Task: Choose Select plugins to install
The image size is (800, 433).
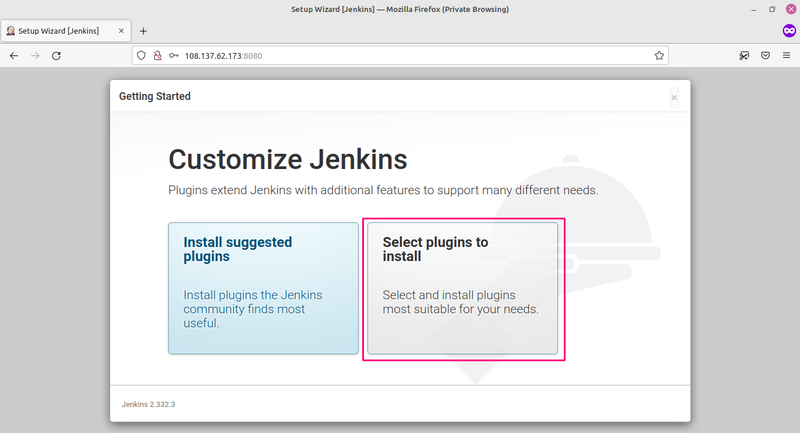Action: click(x=463, y=288)
